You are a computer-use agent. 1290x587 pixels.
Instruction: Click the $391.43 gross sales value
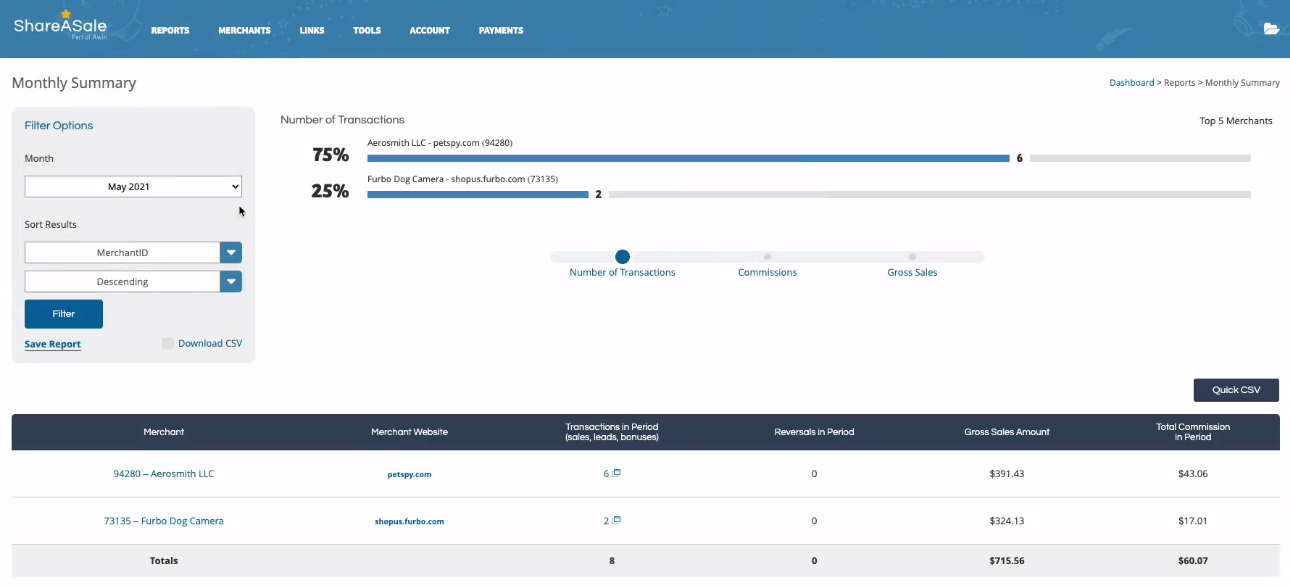click(1006, 474)
